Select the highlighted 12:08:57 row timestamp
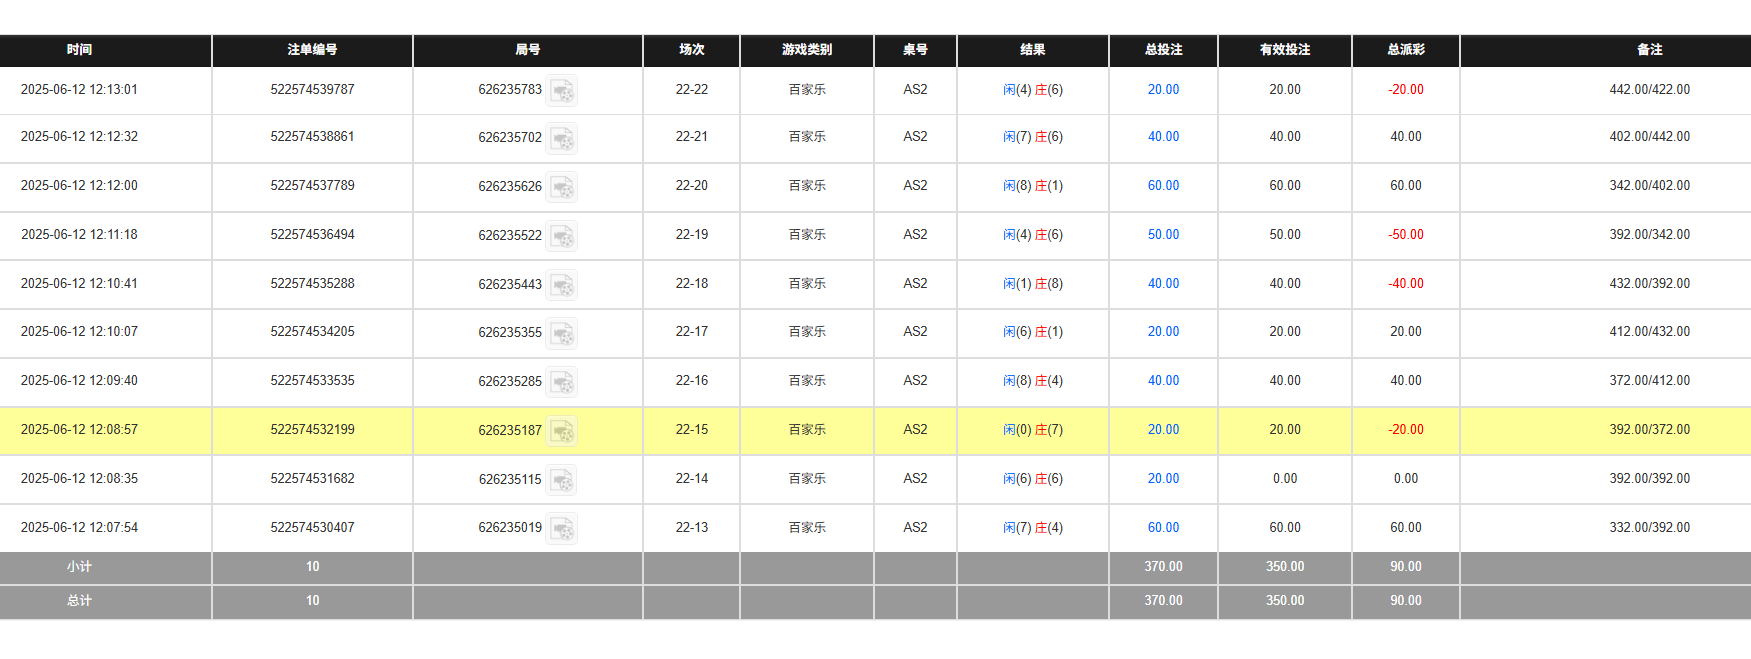Screen dimensions: 1751x659 coord(79,430)
